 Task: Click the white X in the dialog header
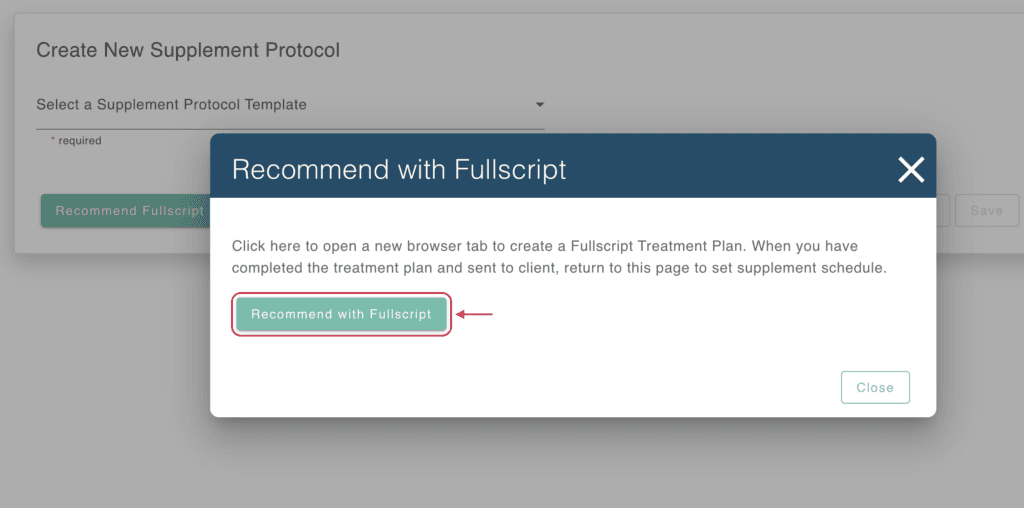pos(910,170)
